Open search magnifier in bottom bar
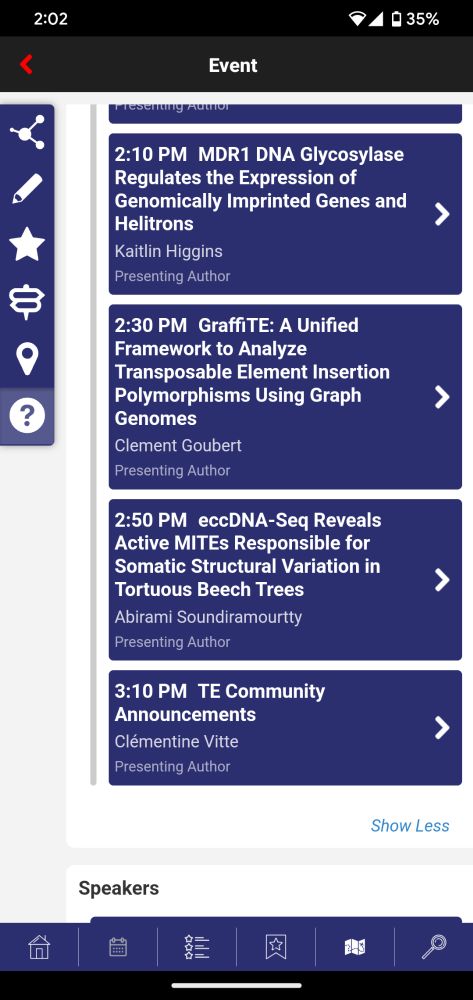 click(x=434, y=947)
